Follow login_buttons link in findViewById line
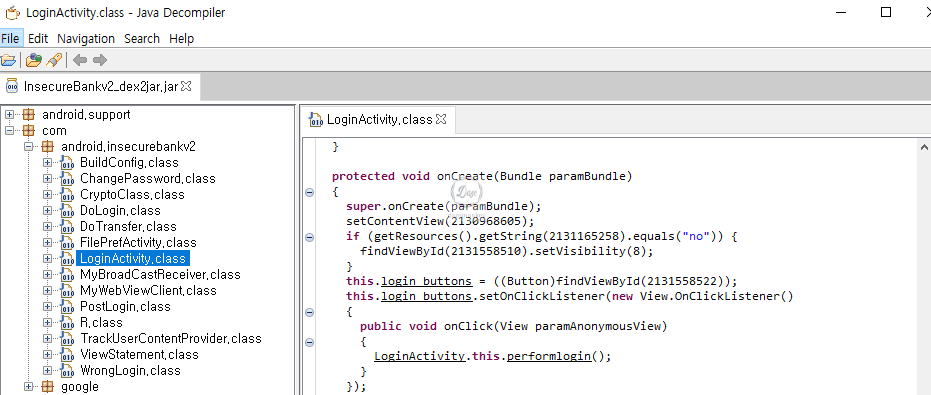This screenshot has height=395, width=931. pos(426,281)
